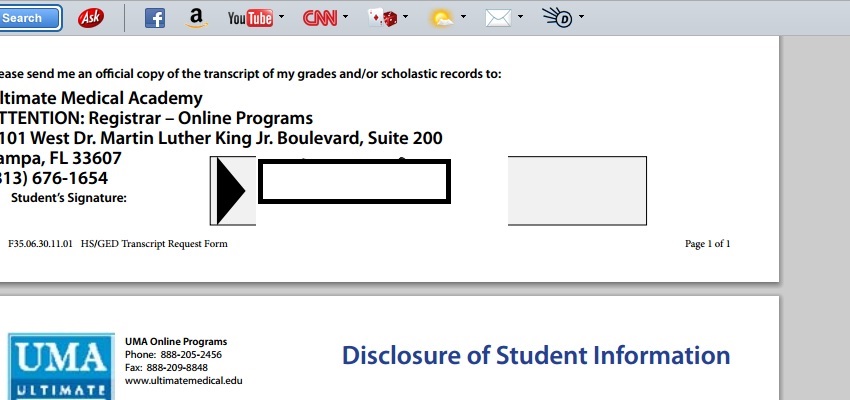This screenshot has width=850, height=400.
Task: Expand the YouTube dropdown arrow
Action: (x=281, y=16)
